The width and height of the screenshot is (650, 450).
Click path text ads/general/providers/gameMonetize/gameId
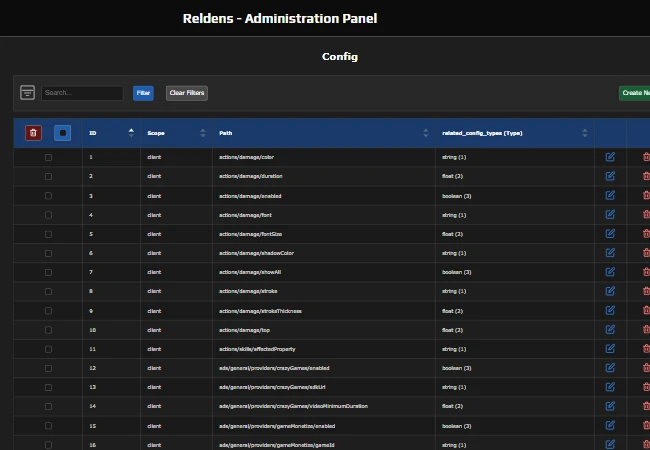point(276,445)
